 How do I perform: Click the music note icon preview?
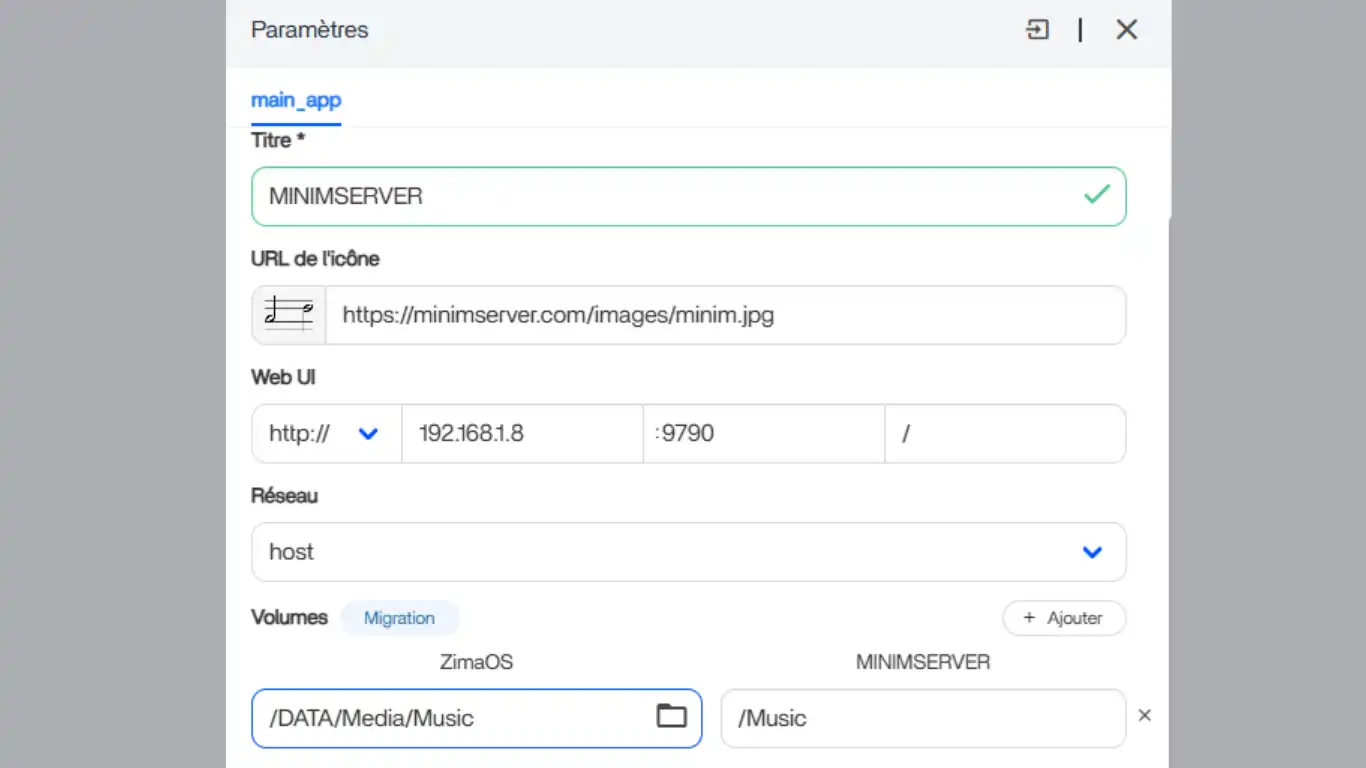pos(289,315)
